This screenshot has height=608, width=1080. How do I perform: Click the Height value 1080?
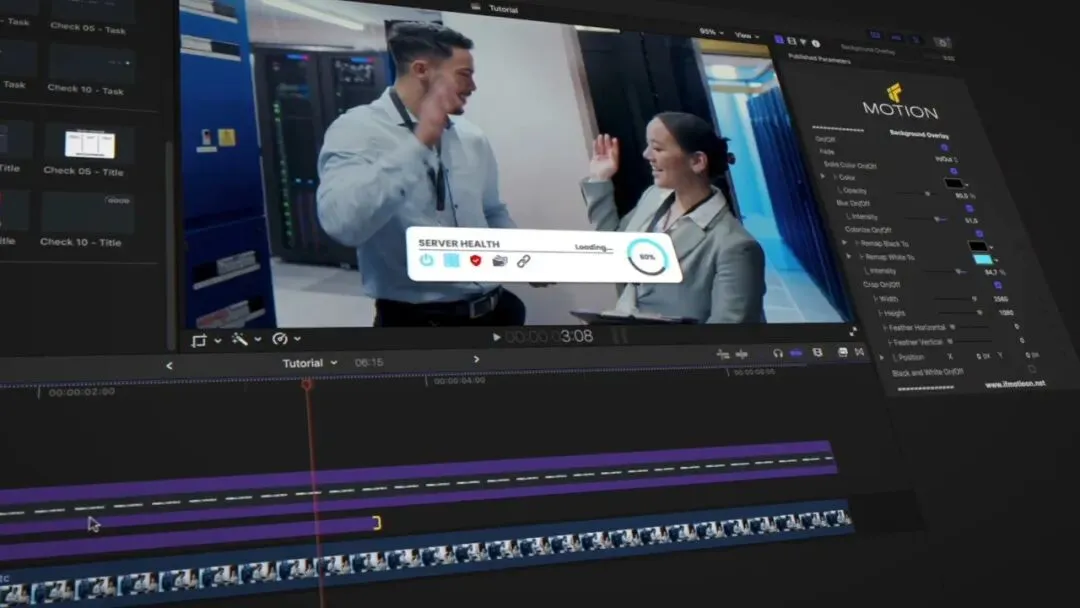pyautogui.click(x=1006, y=313)
